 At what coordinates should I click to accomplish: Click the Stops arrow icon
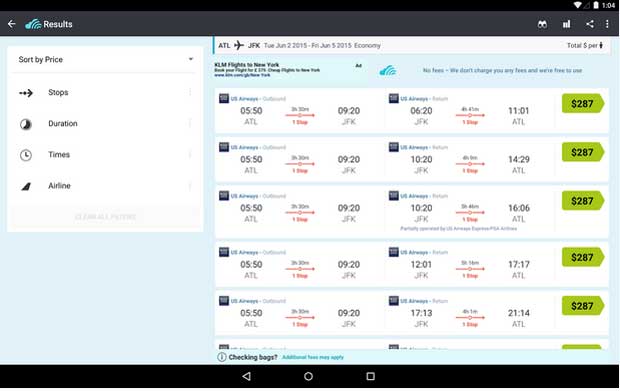tap(26, 93)
